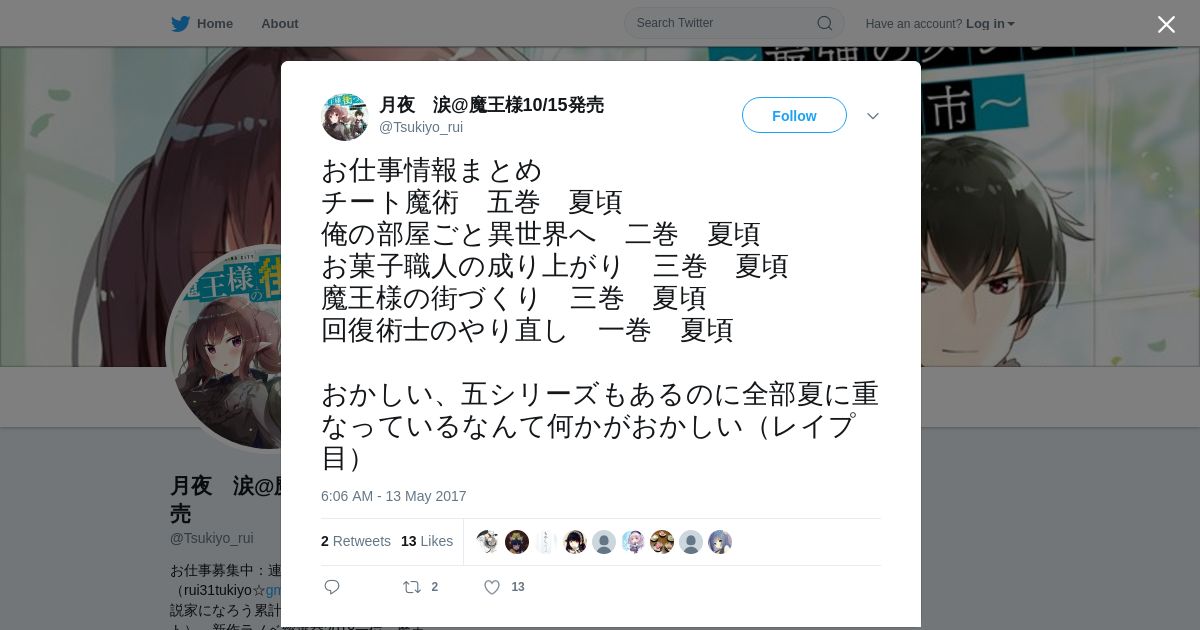Open the tweet timestamp 13 May 2017
Screen dimensions: 1200x630
tap(394, 496)
